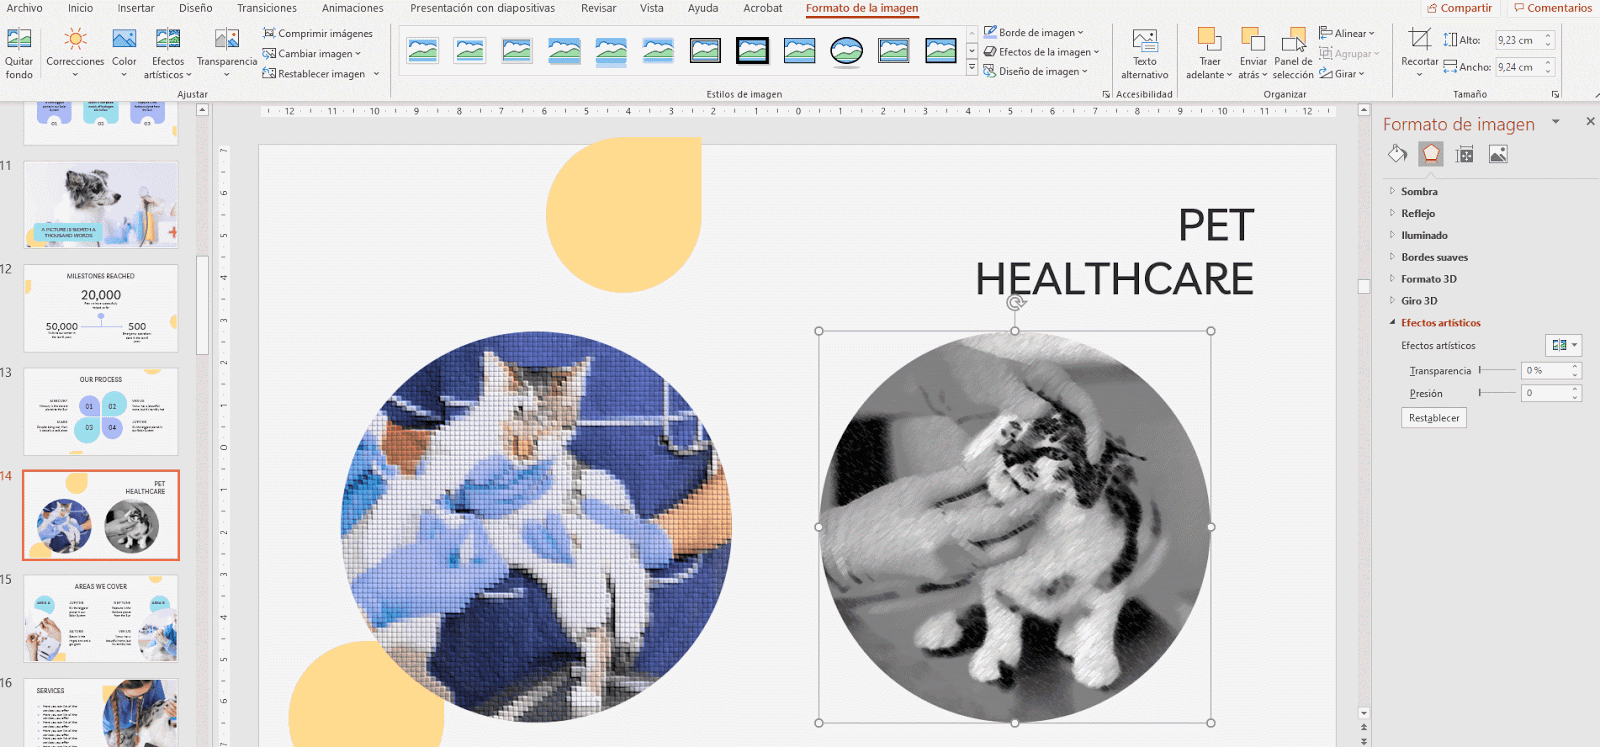Viewport: 1600px width, 747px height.
Task: Click the Comentarios button
Action: point(1552,8)
